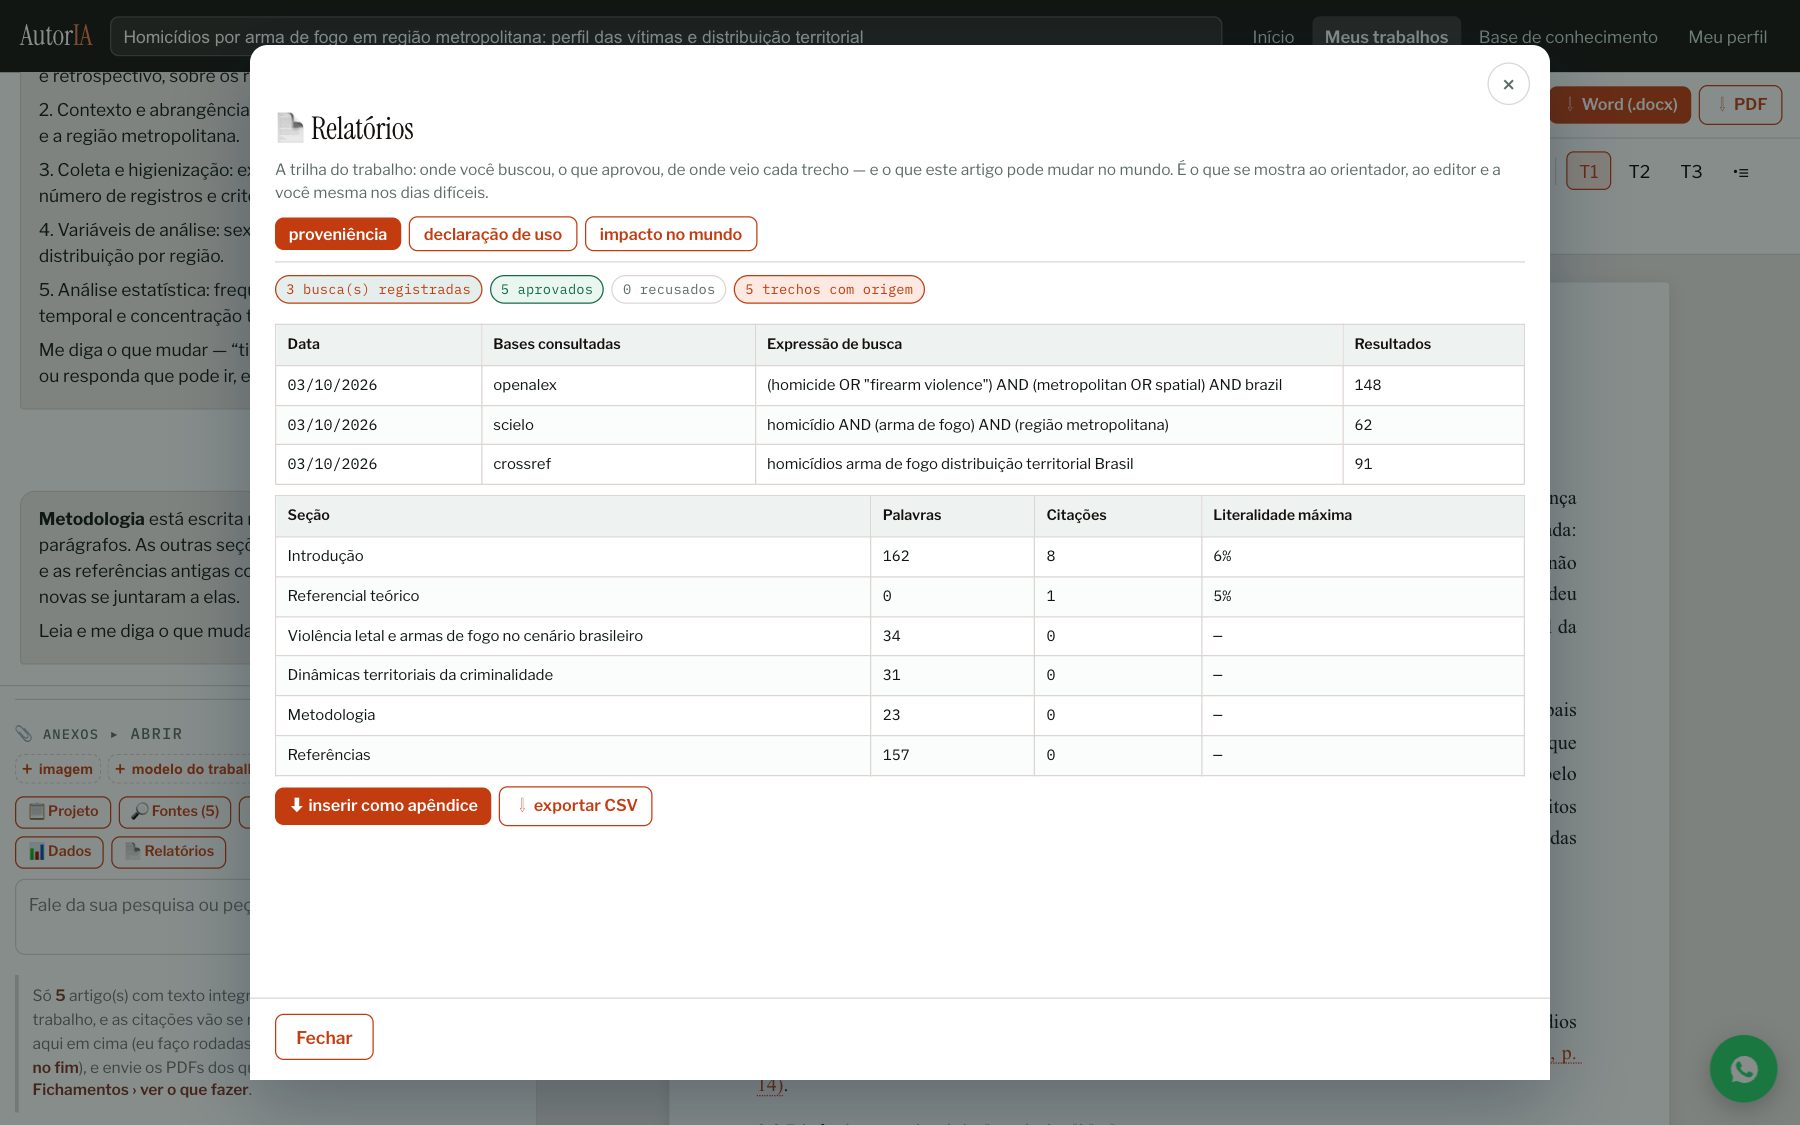Open Meu perfil page
1800x1125 pixels.
[1727, 37]
